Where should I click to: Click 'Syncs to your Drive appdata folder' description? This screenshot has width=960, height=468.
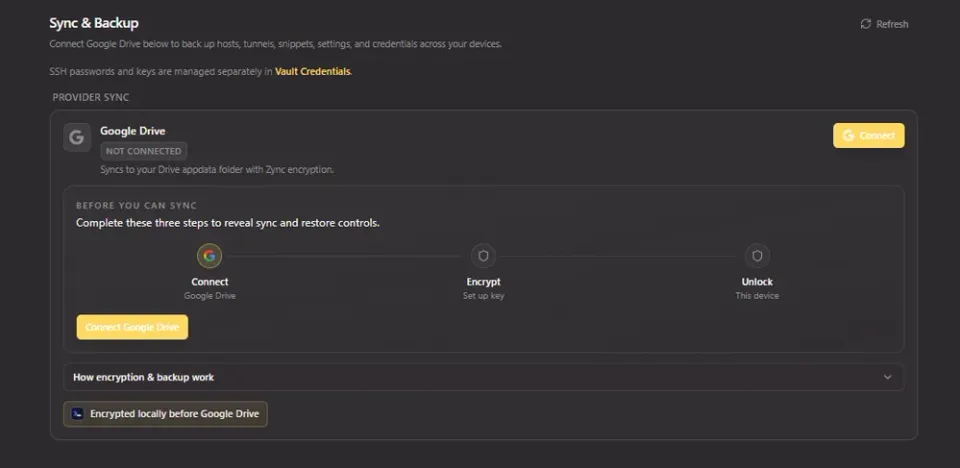pos(217,170)
